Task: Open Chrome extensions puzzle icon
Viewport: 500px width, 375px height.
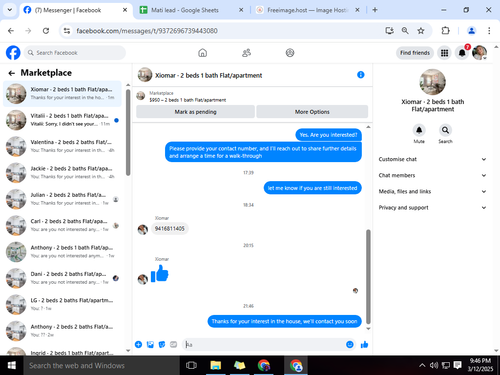Action: [x=445, y=31]
